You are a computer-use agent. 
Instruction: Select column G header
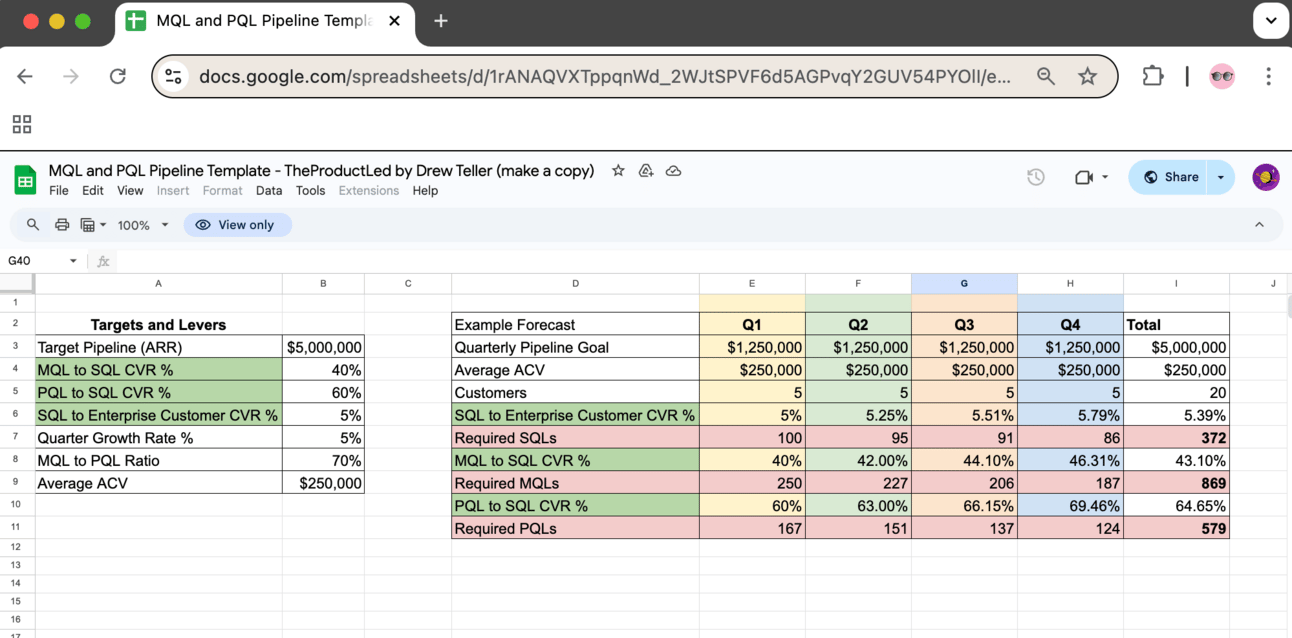964,284
